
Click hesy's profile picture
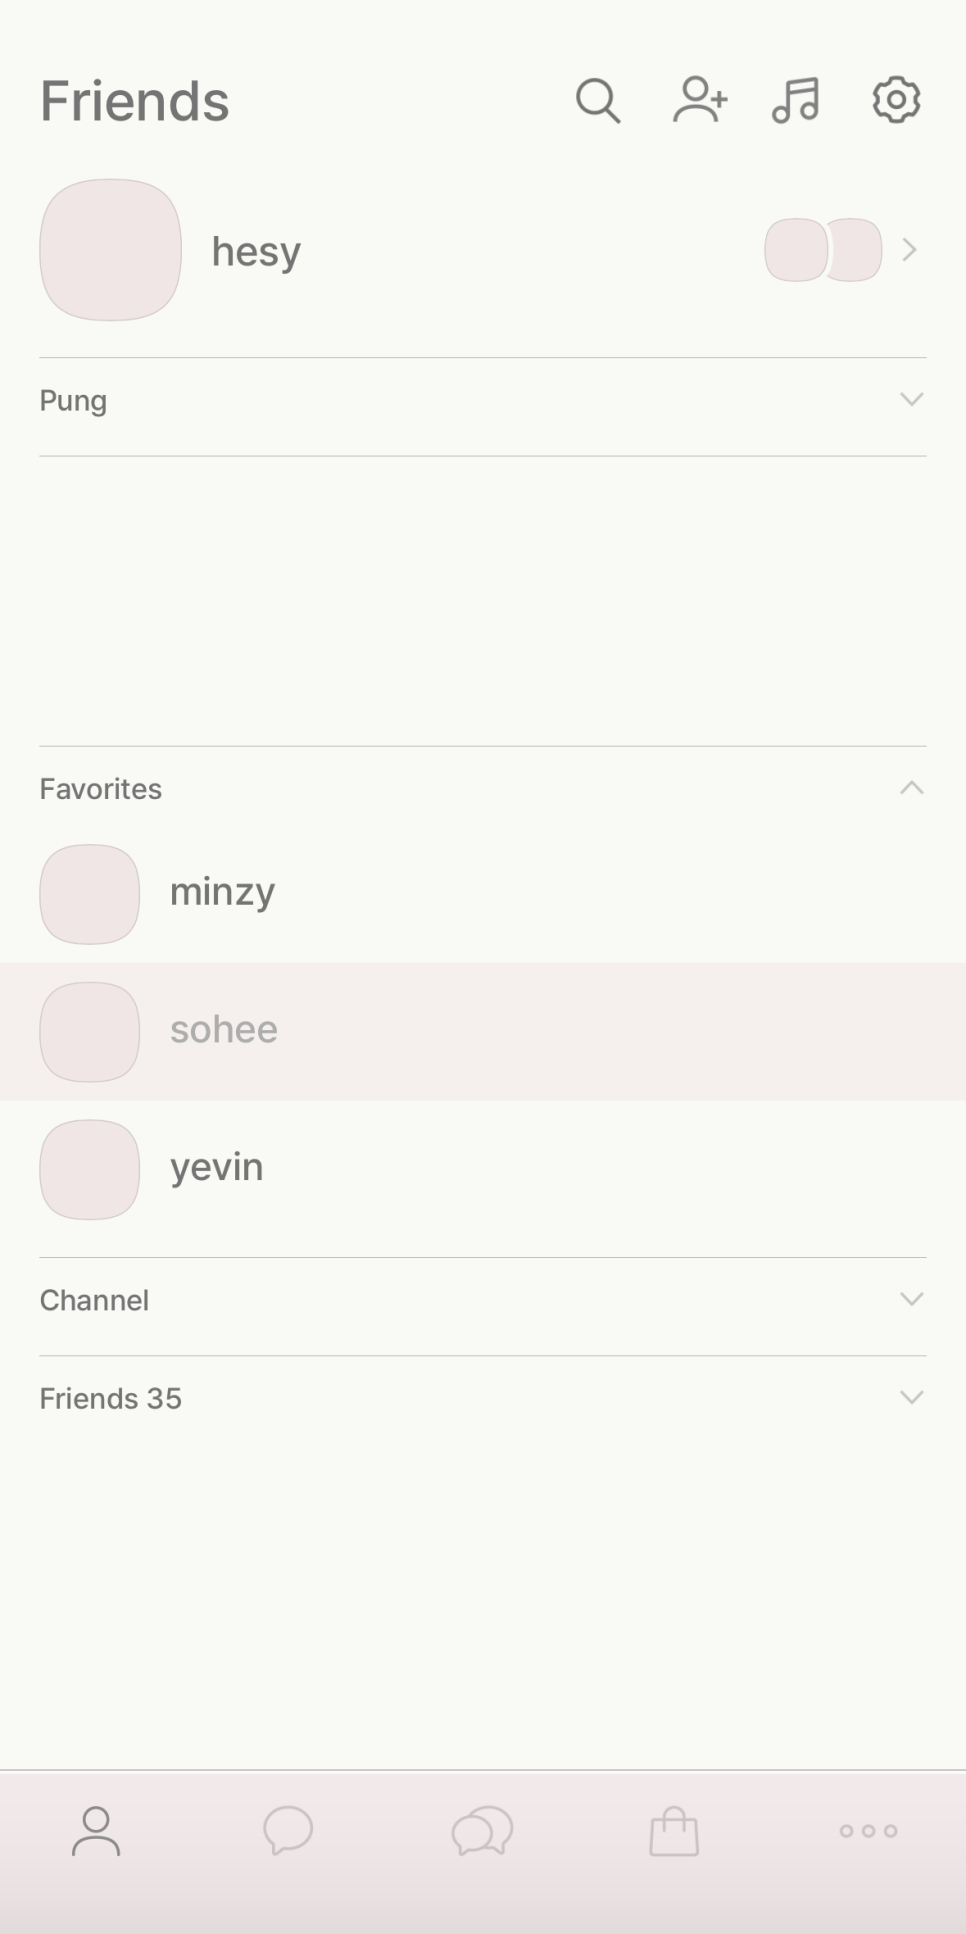(x=110, y=250)
